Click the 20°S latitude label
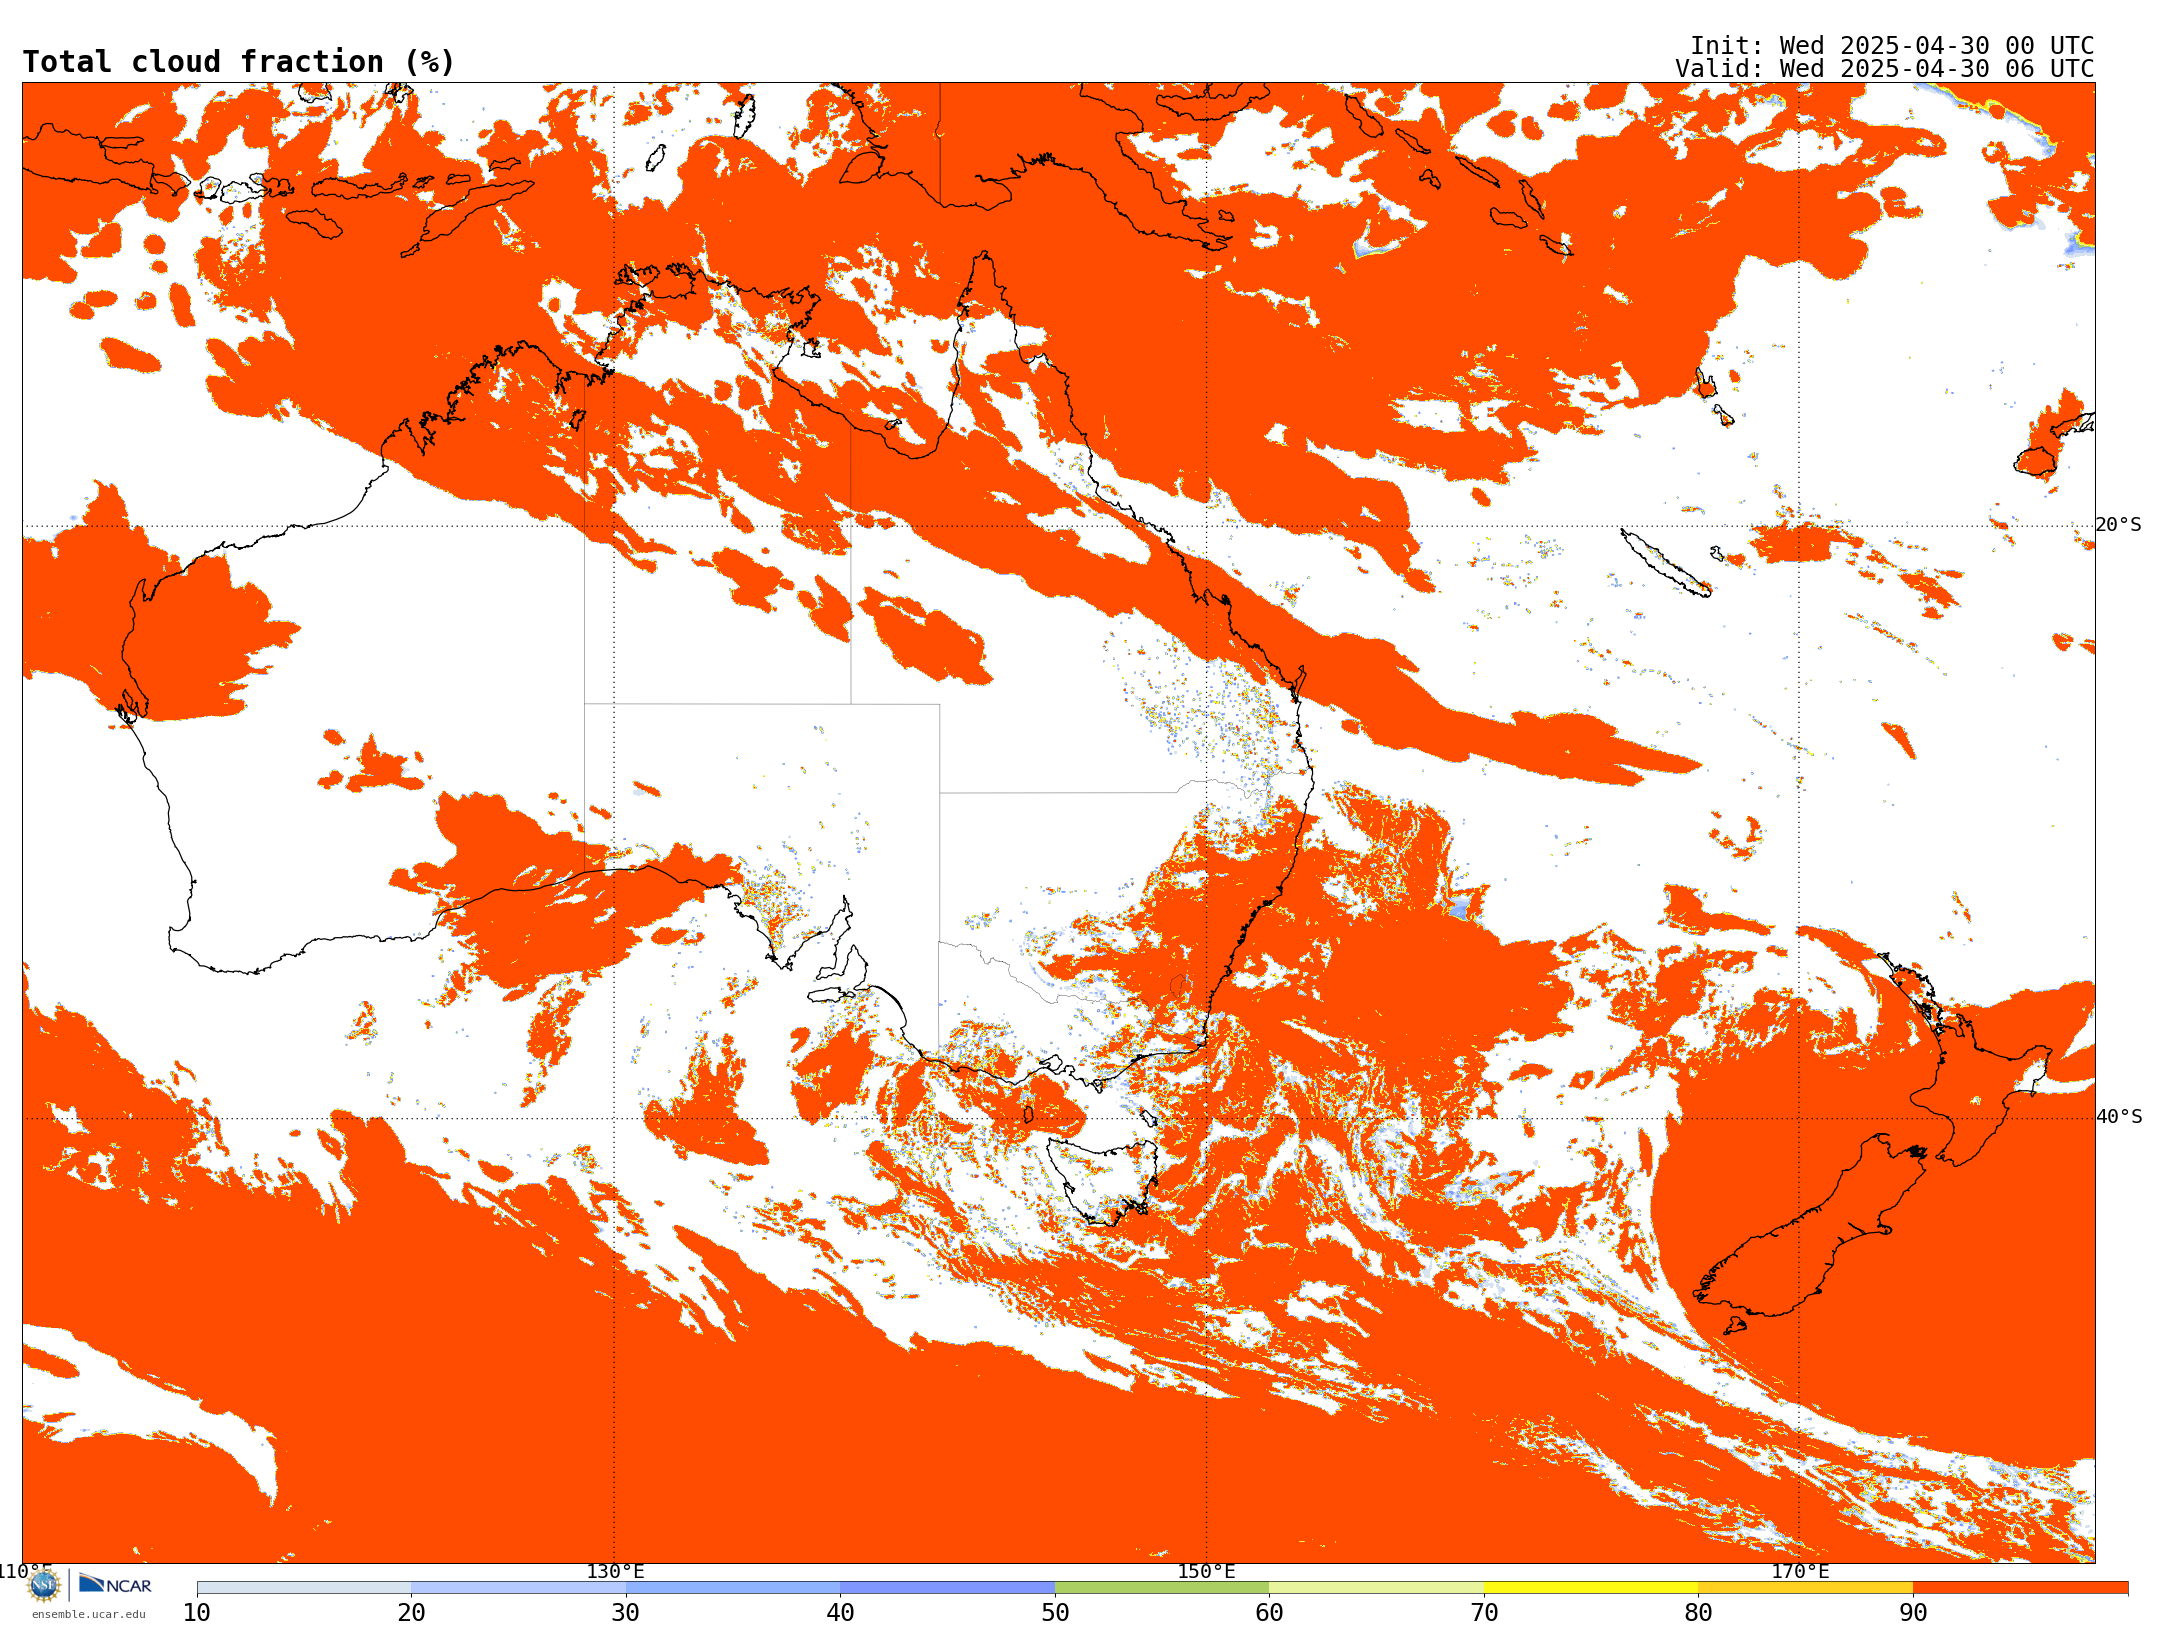The image size is (2160, 1626). tap(2119, 525)
